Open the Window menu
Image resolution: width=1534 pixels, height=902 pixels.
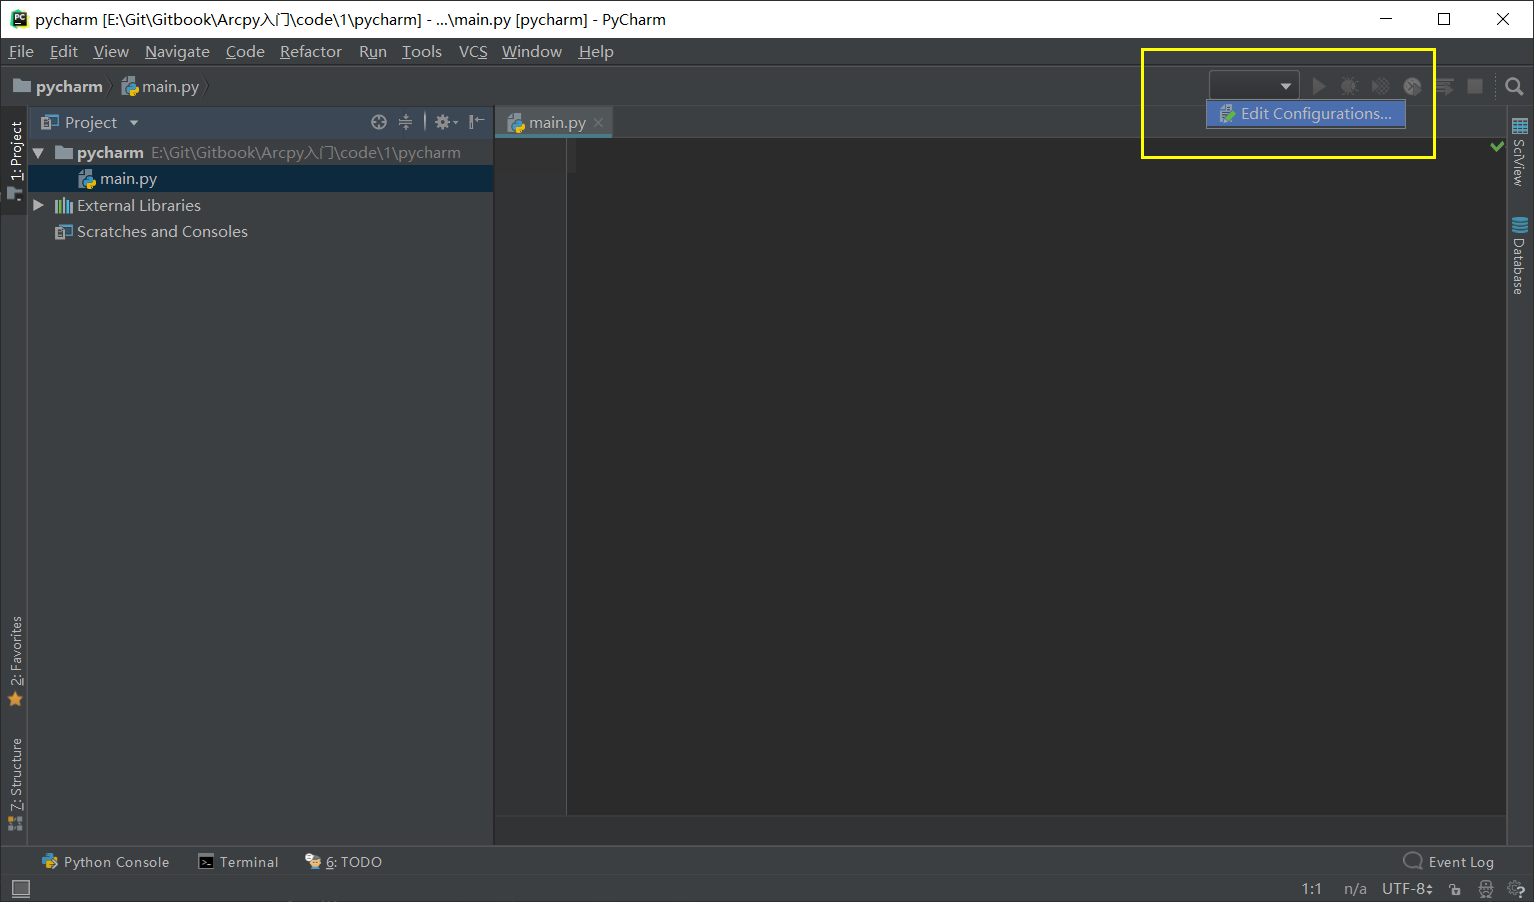pyautogui.click(x=532, y=52)
